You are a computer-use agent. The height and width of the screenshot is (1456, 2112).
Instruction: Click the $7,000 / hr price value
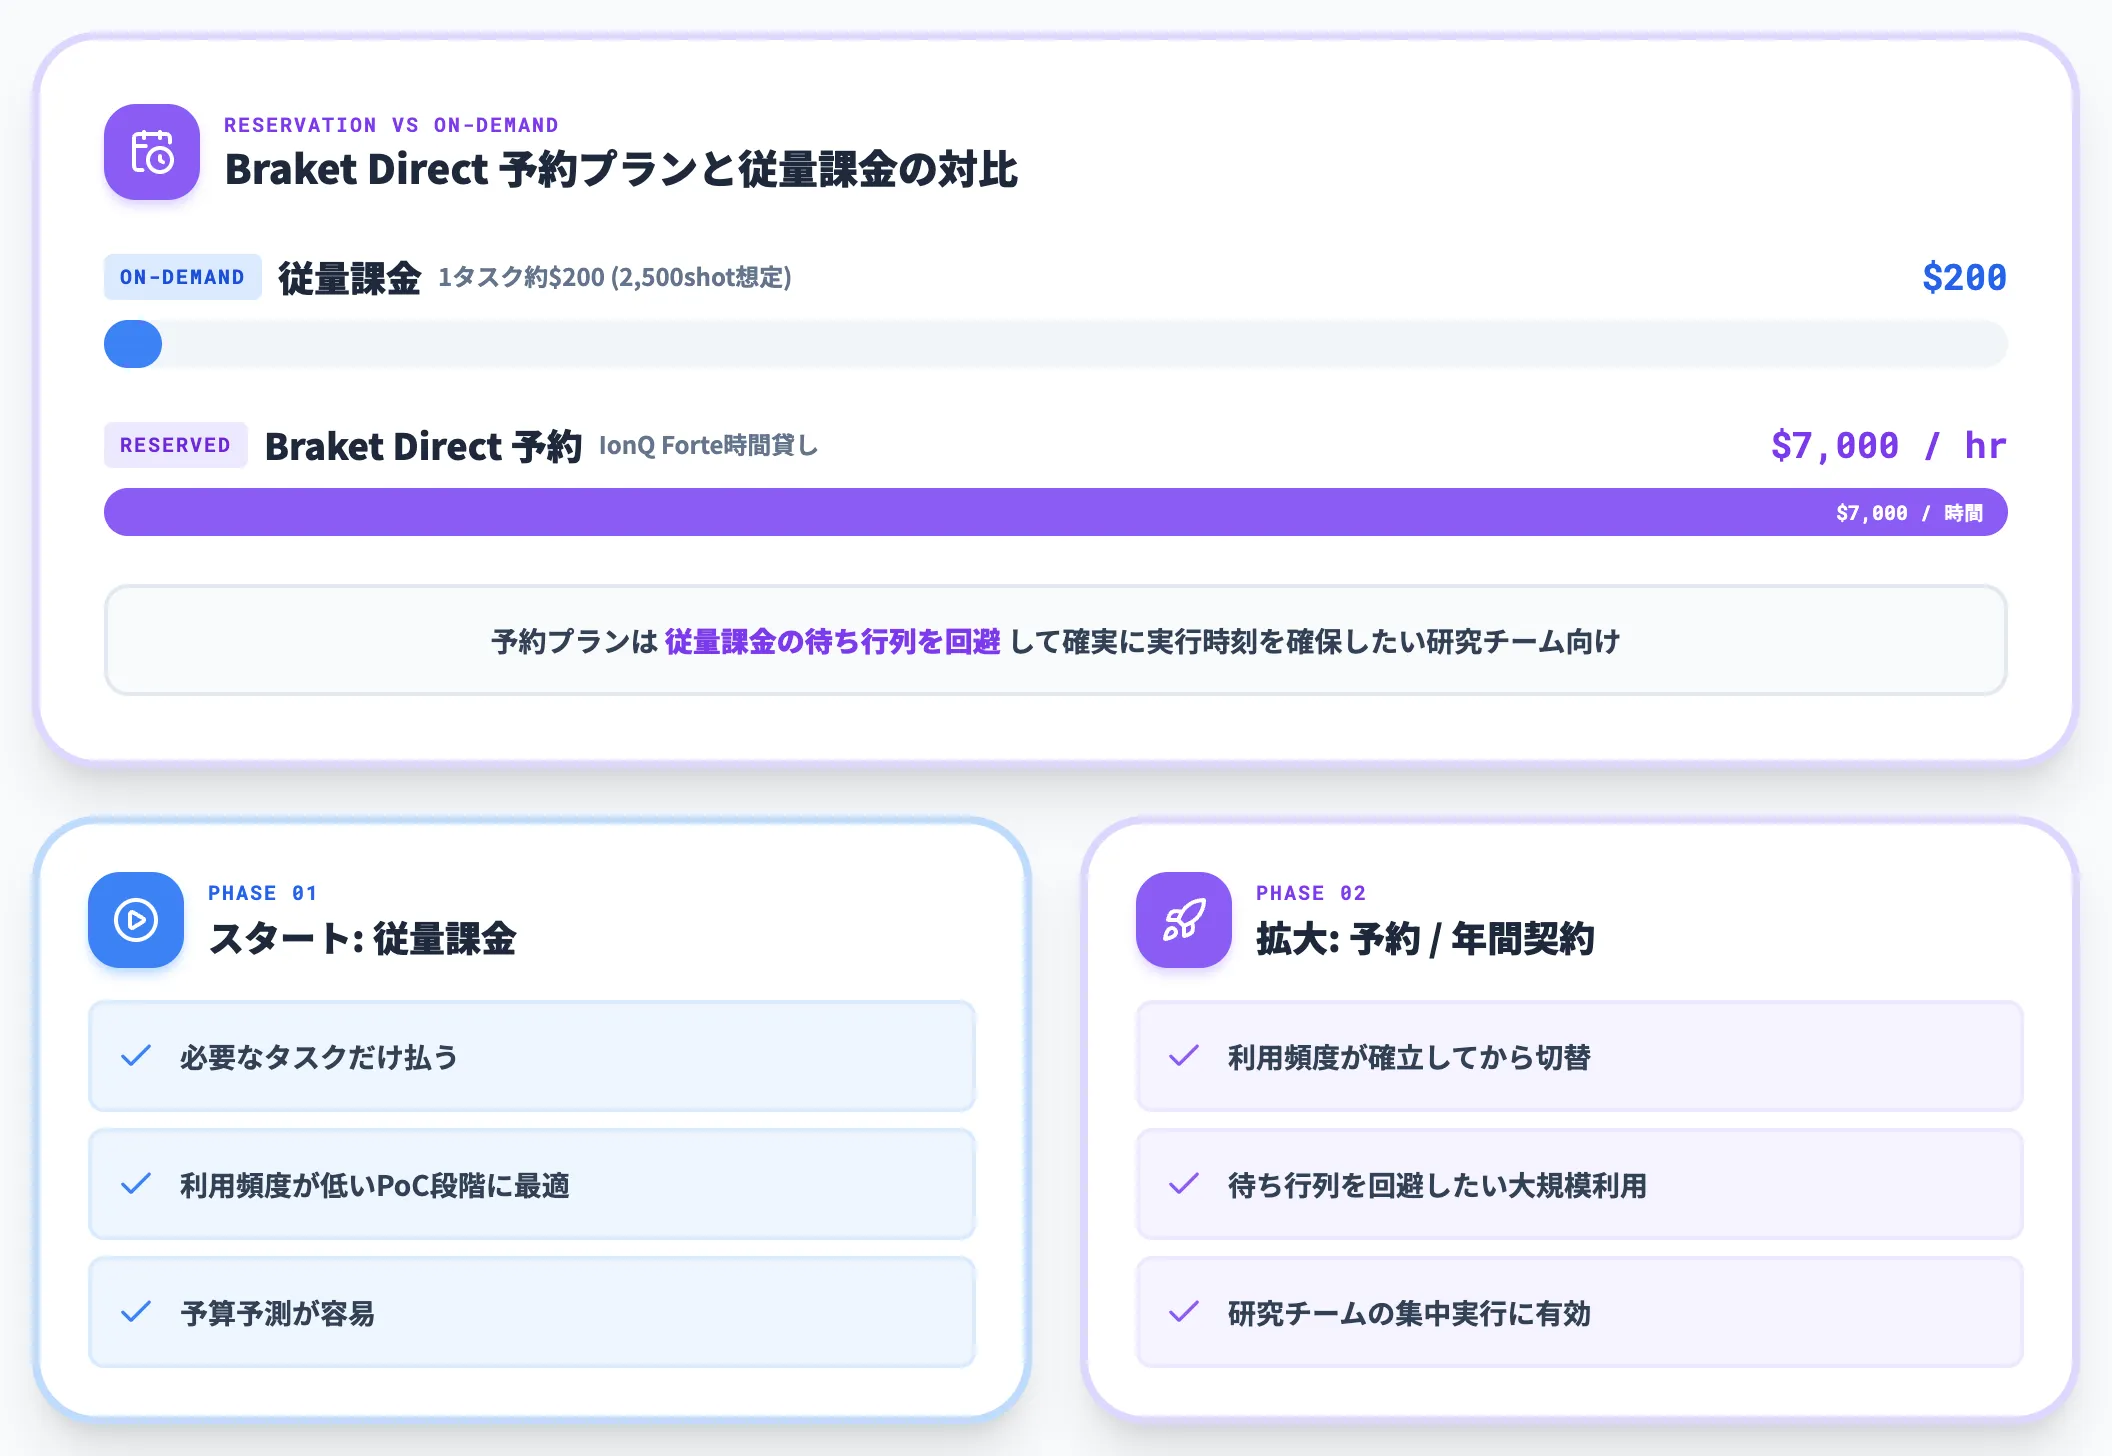click(x=1888, y=445)
